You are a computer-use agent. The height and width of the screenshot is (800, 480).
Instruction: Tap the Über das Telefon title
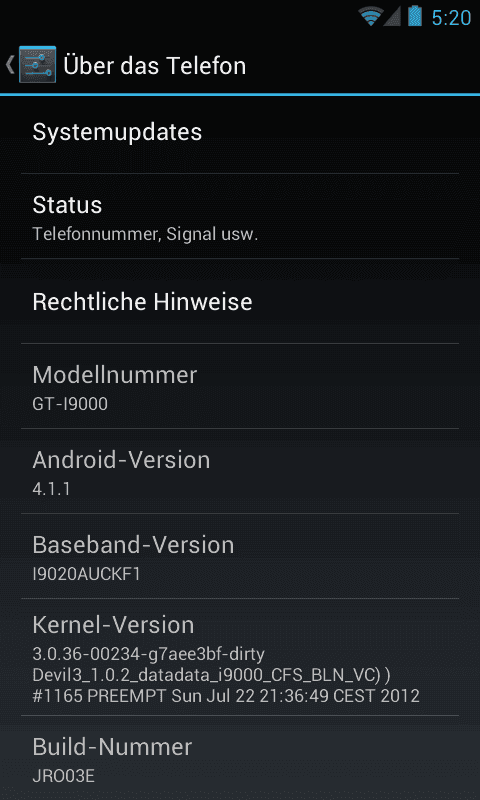point(155,66)
